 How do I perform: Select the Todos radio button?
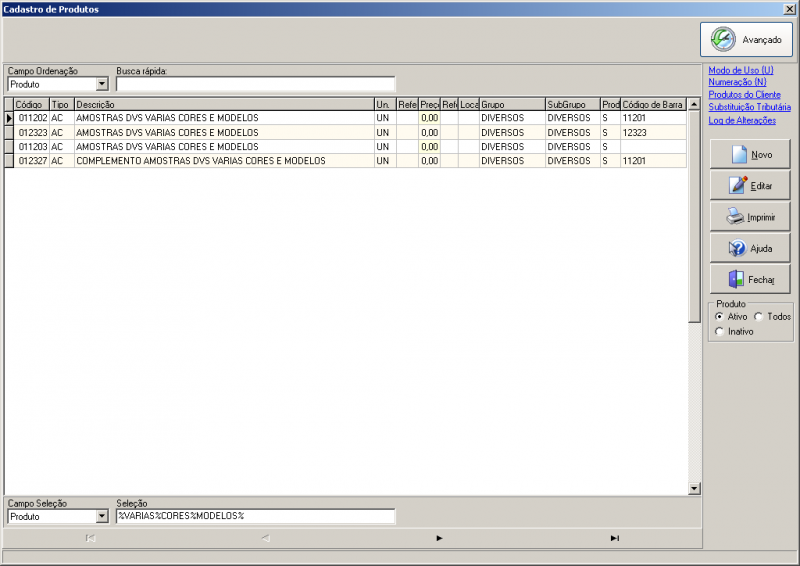759,316
